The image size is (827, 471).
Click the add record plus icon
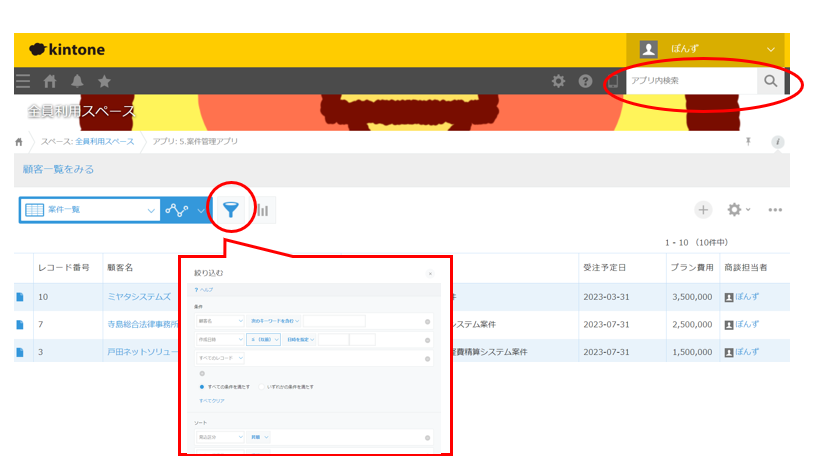(x=703, y=210)
